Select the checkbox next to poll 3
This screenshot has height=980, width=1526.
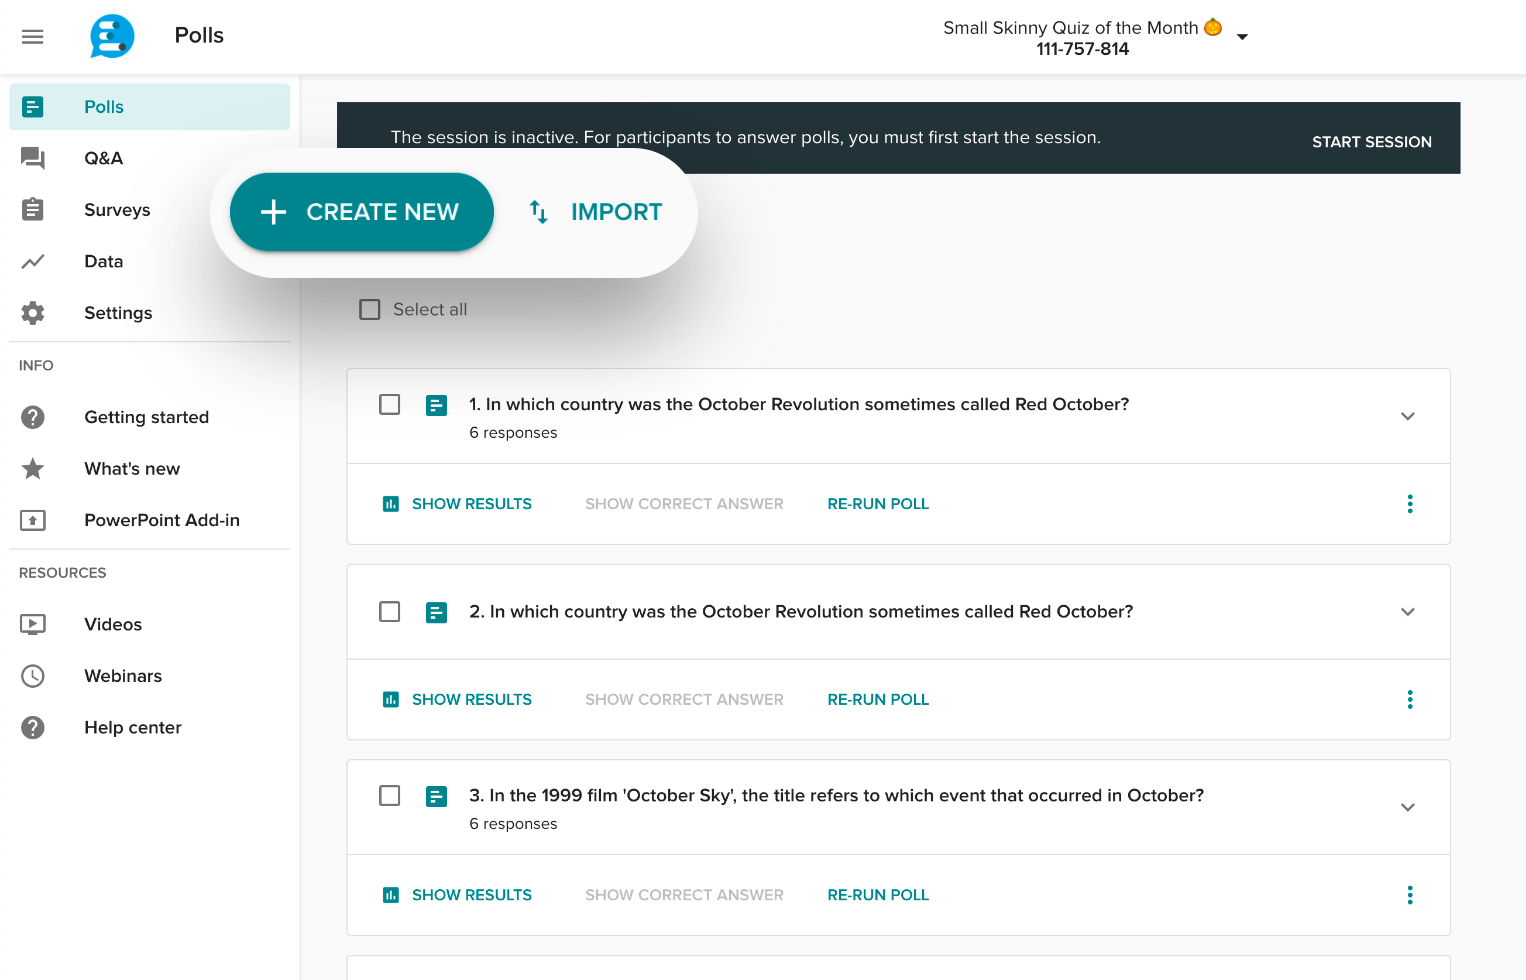[389, 796]
